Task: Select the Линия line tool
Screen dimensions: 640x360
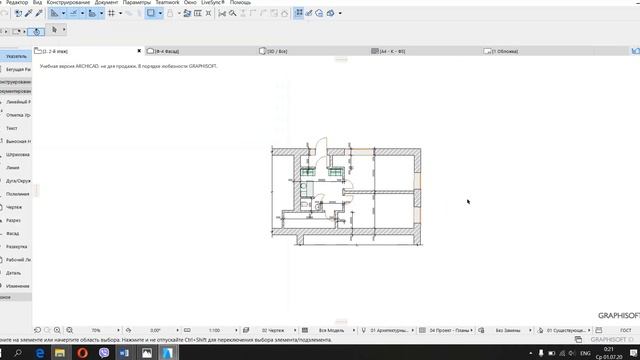Action: [x=13, y=168]
